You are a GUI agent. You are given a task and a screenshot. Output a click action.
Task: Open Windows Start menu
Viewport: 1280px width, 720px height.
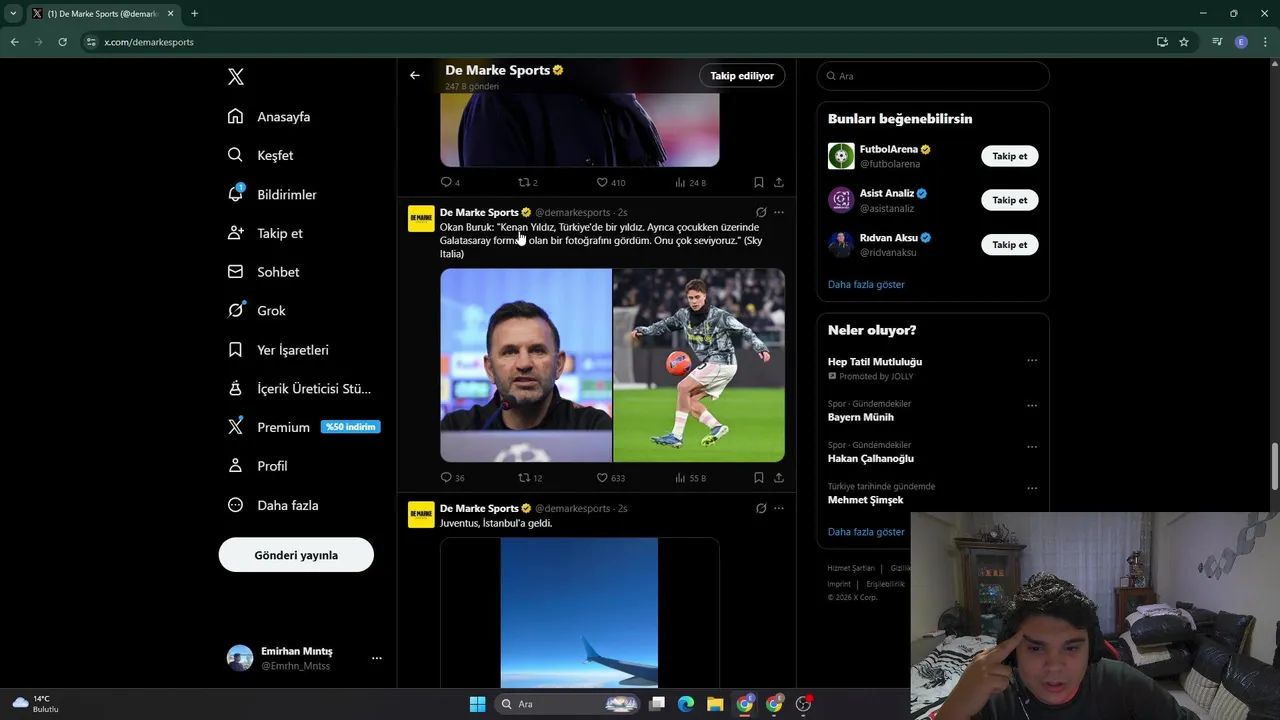tap(477, 704)
